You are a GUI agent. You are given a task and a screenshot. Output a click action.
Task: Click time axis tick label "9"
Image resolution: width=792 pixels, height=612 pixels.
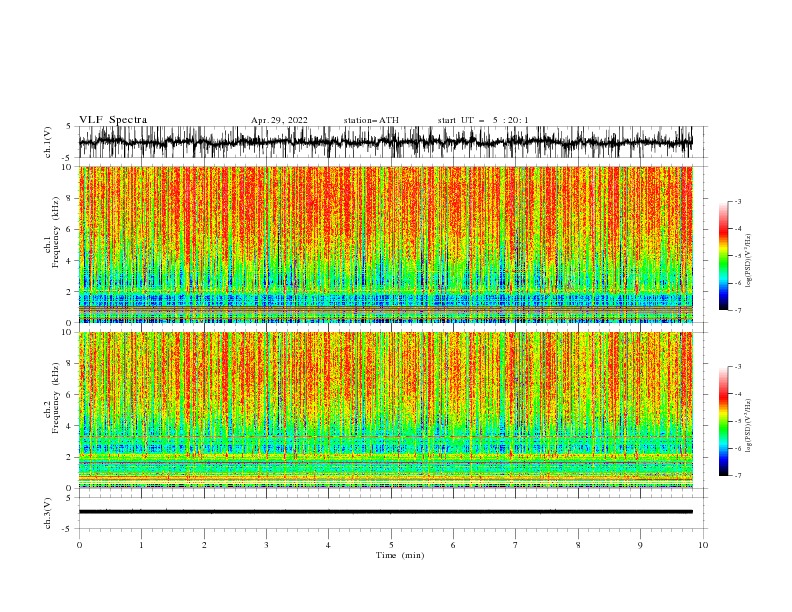tap(640, 545)
